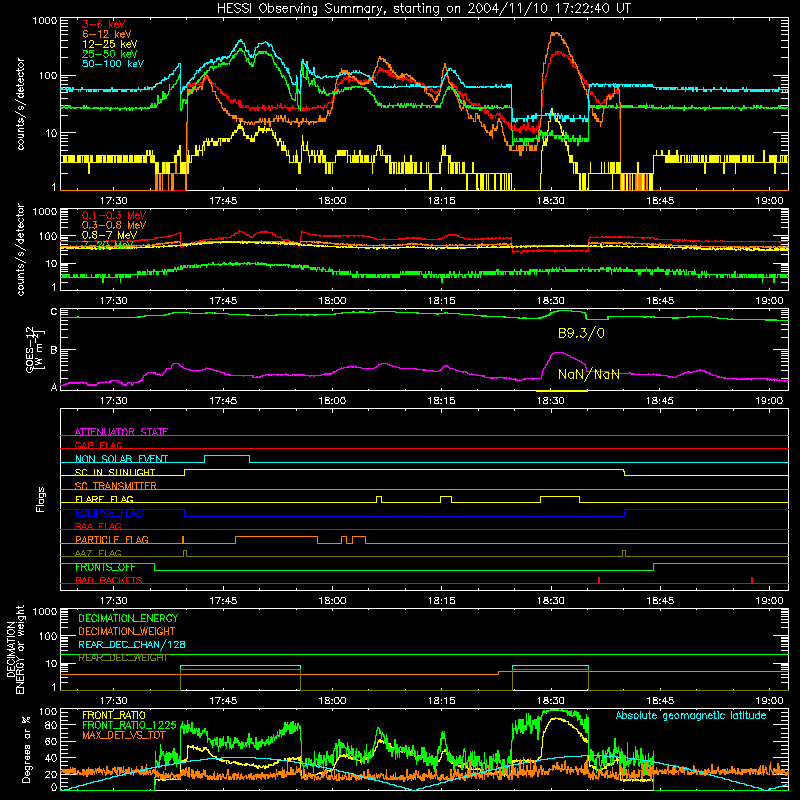800x800 pixels.
Task: Click the GOES-12 vertical axis label
Action: [x=36, y=350]
